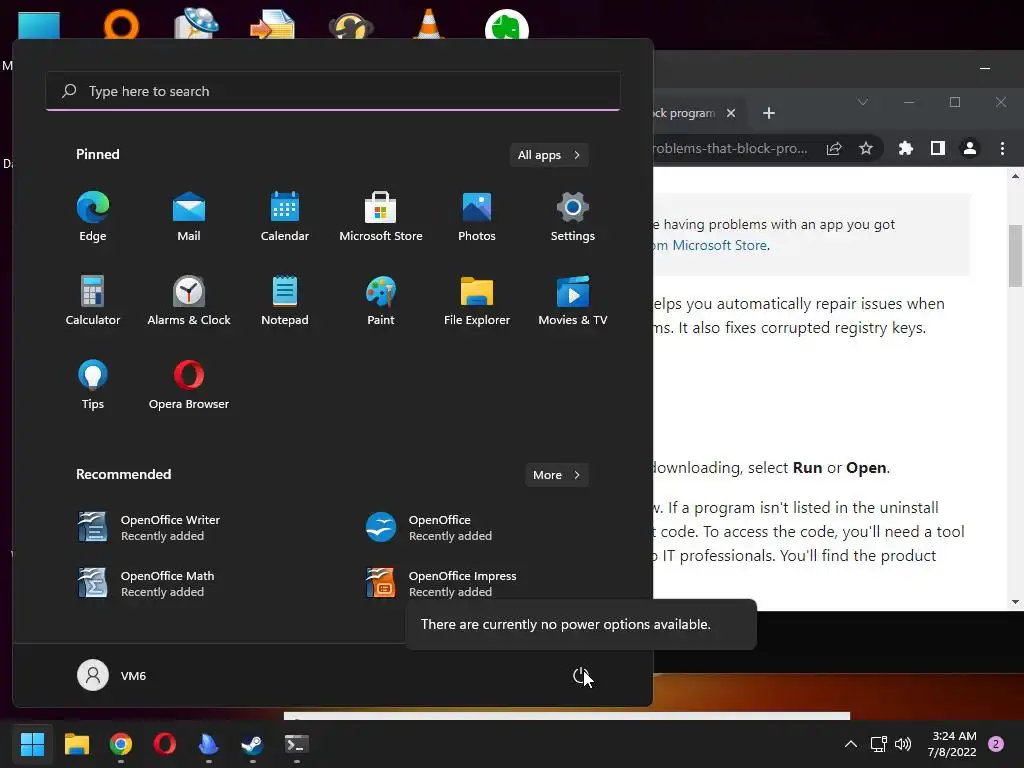This screenshot has width=1024, height=768.
Task: Open the terminal taskbar icon
Action: [x=296, y=744]
